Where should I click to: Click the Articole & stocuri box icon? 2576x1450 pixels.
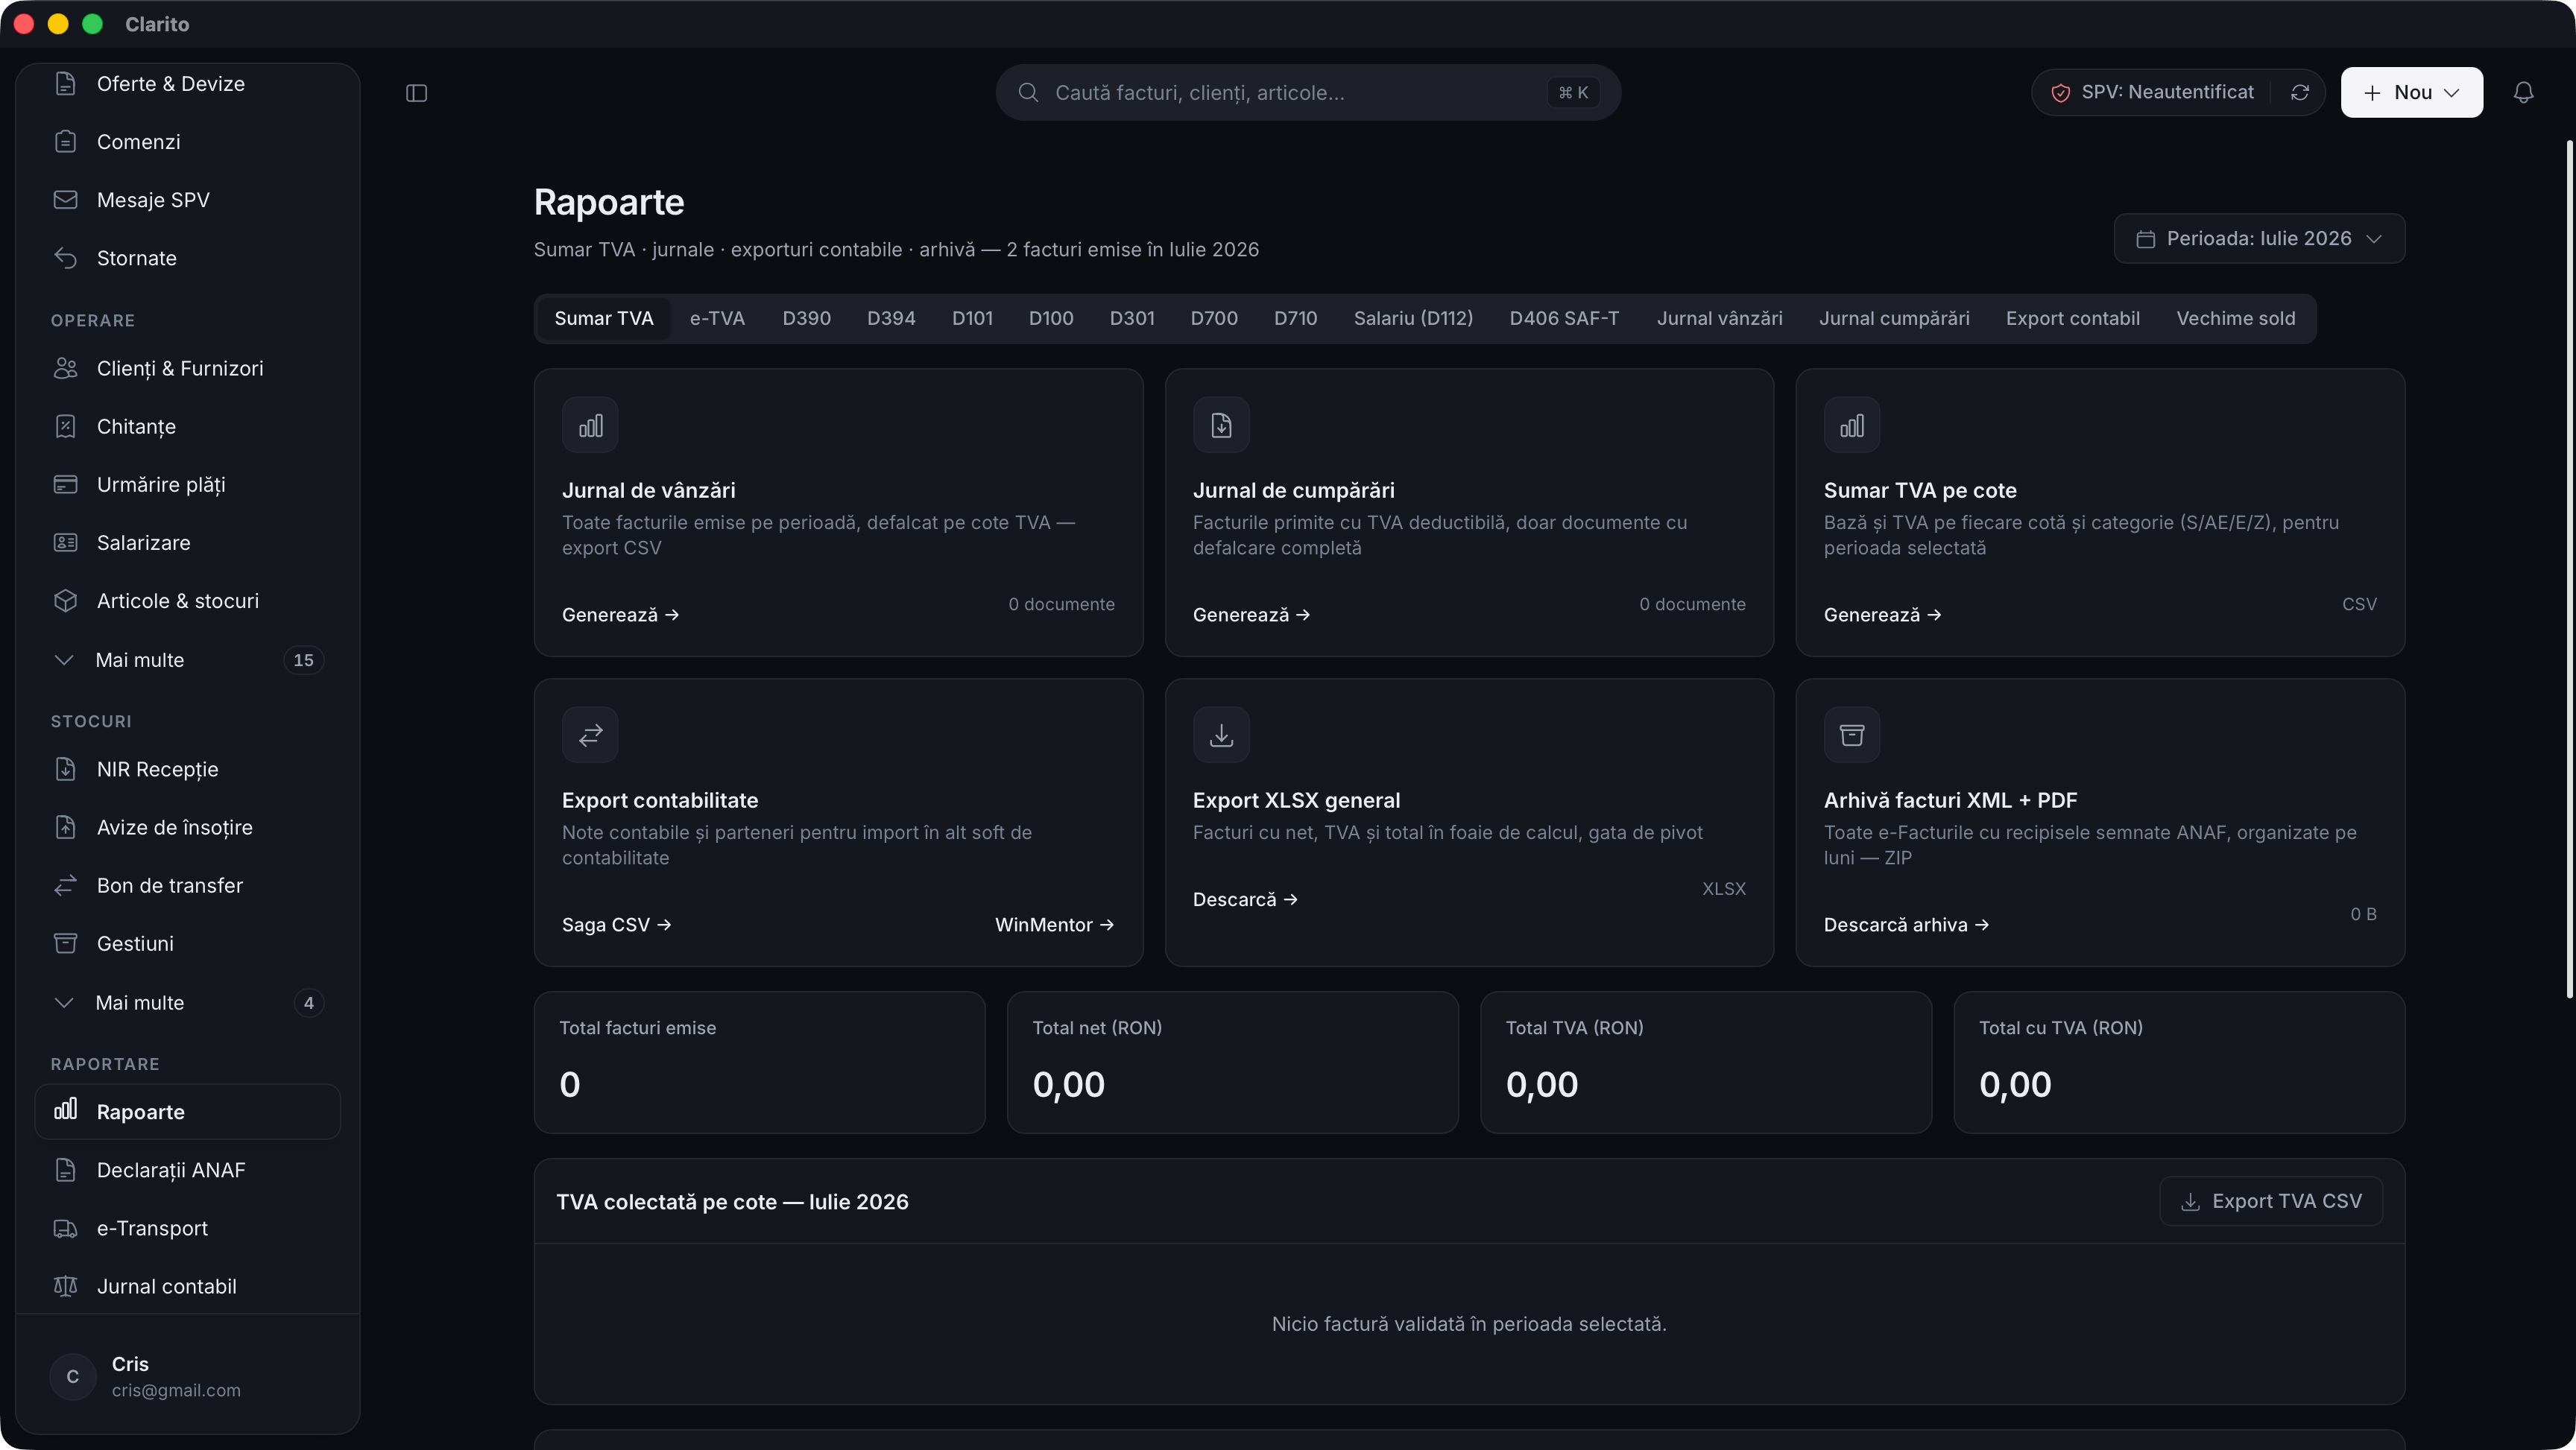(x=65, y=600)
